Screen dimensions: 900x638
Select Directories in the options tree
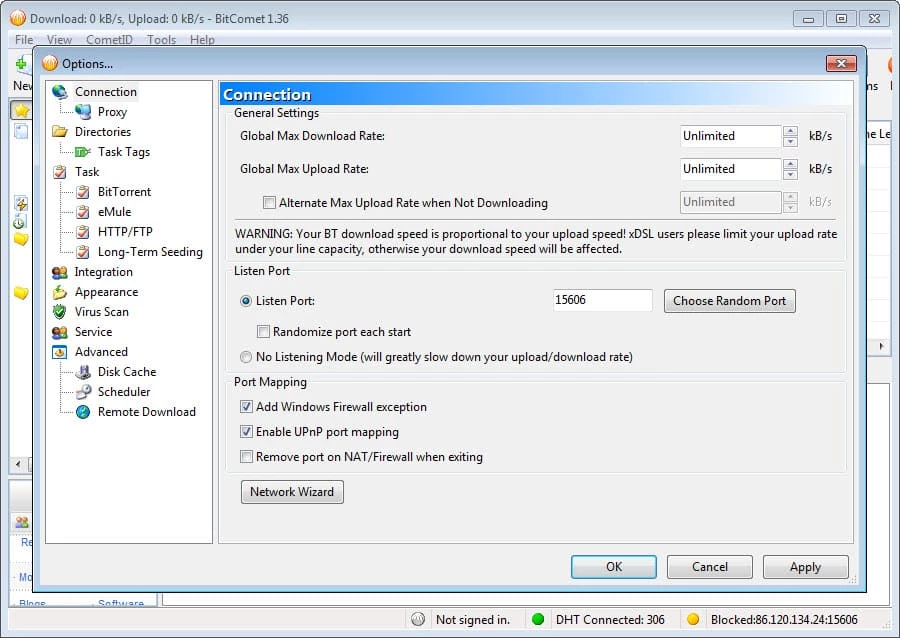[x=103, y=131]
